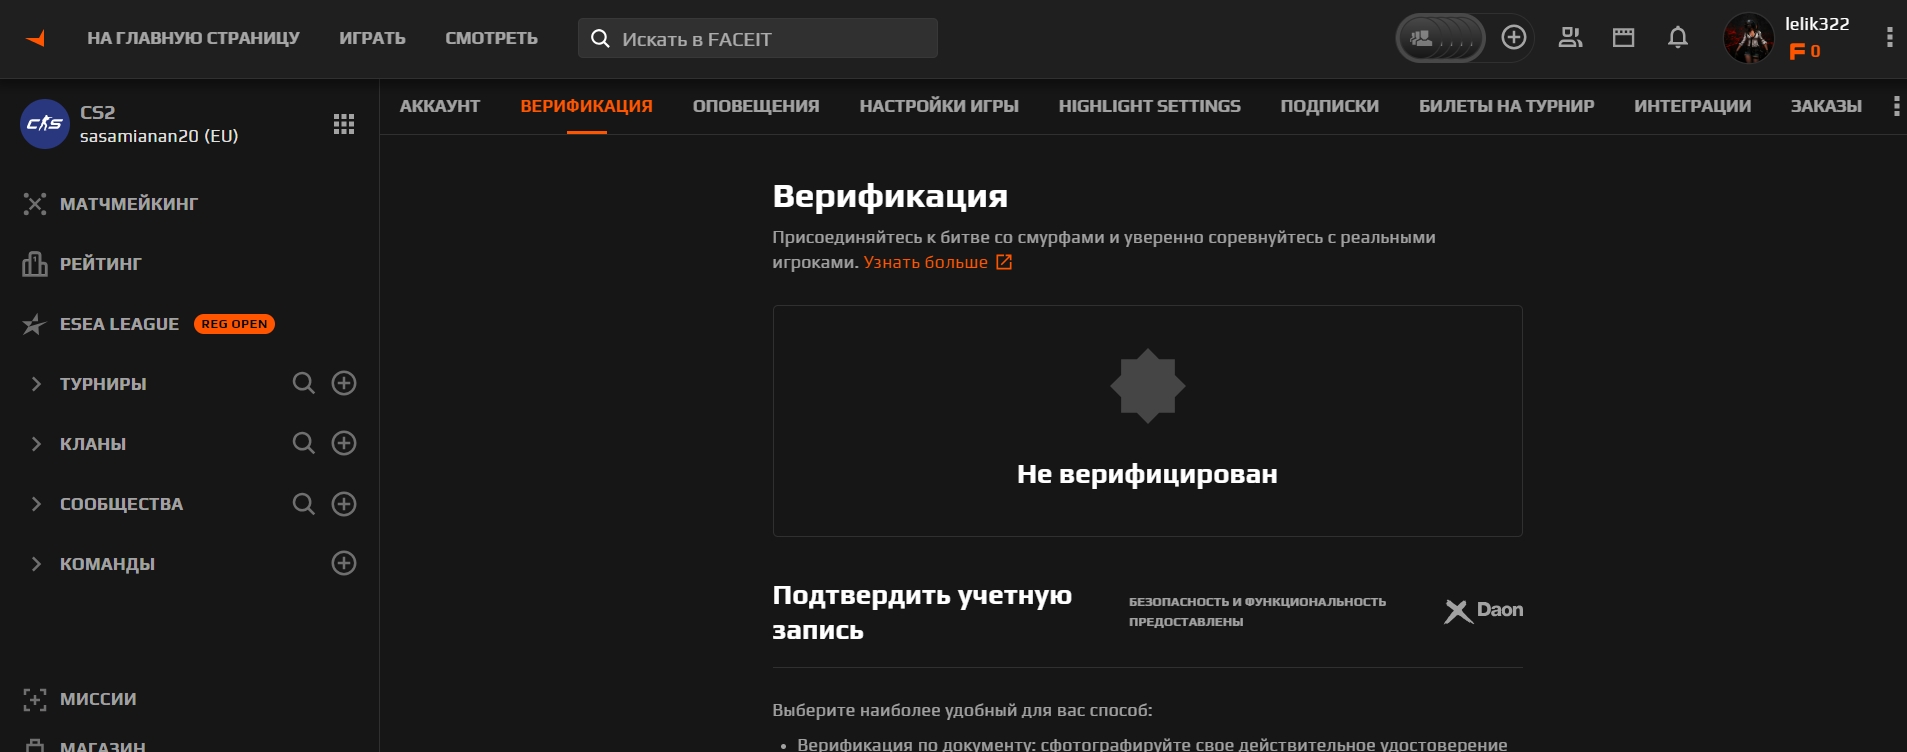Create a clan with plus icon

pos(344,443)
